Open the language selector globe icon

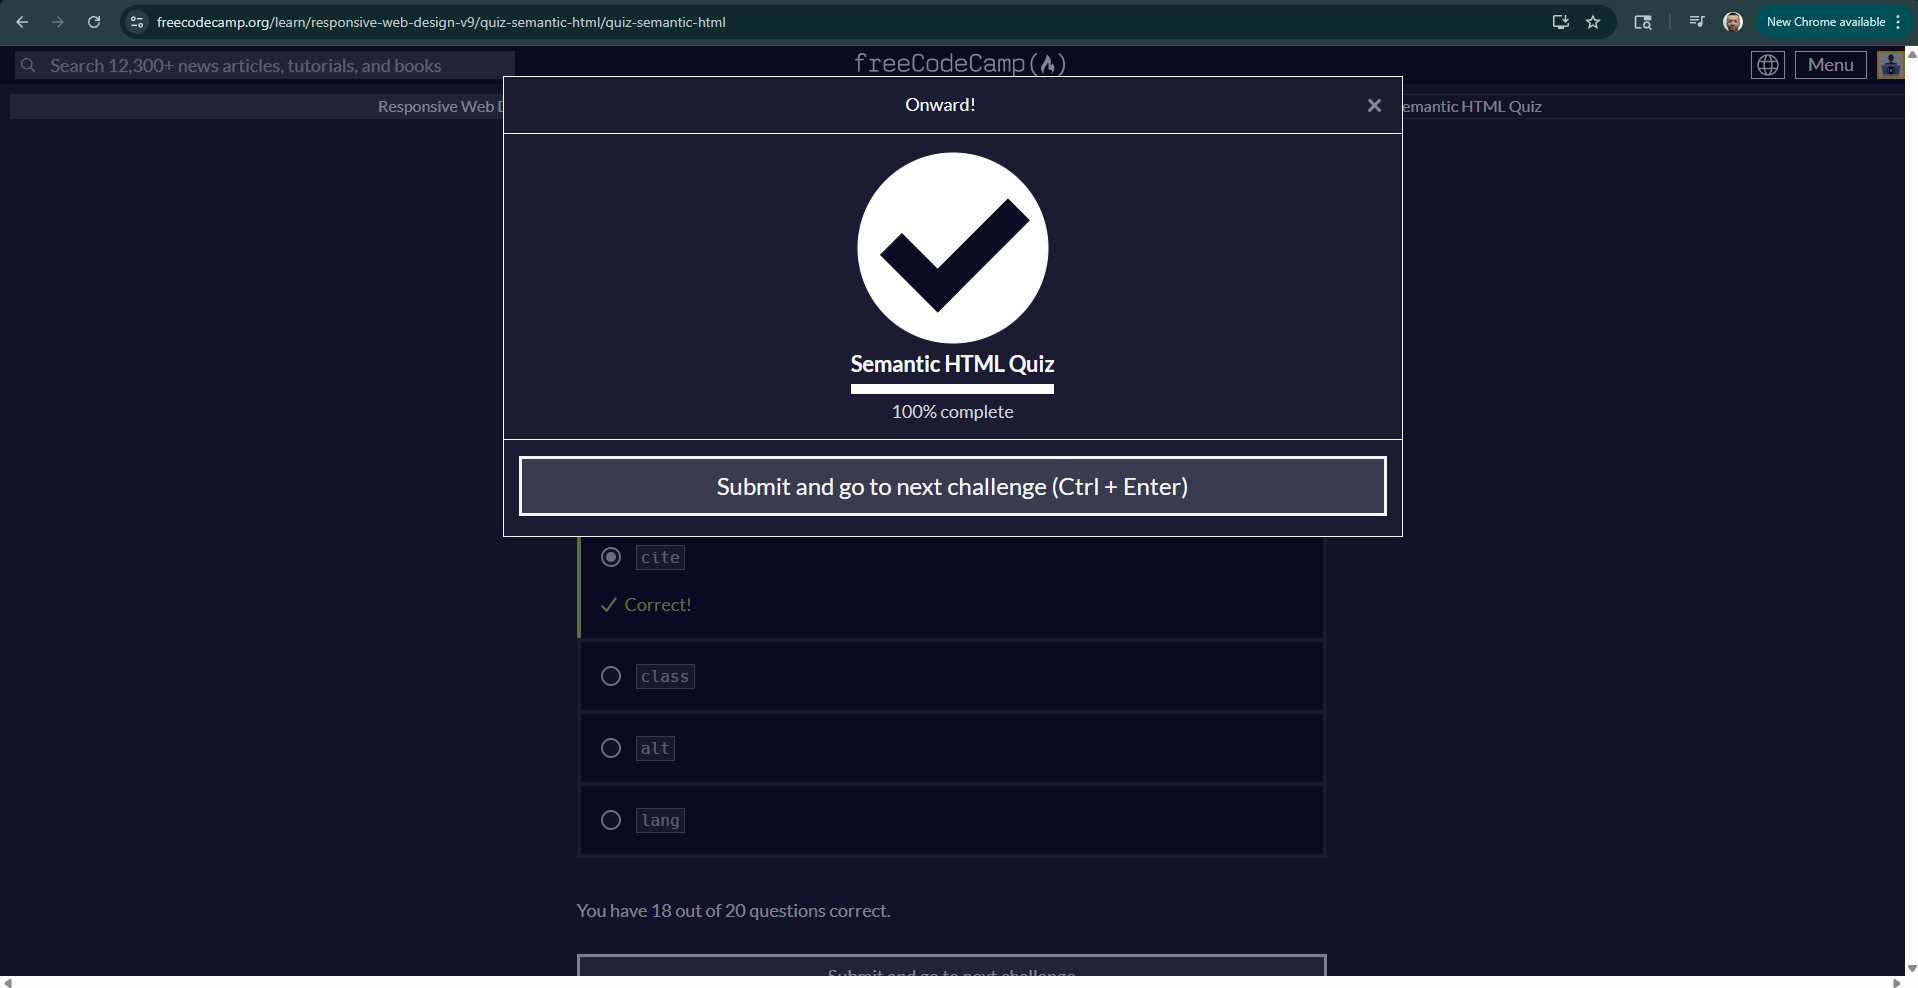click(1767, 65)
